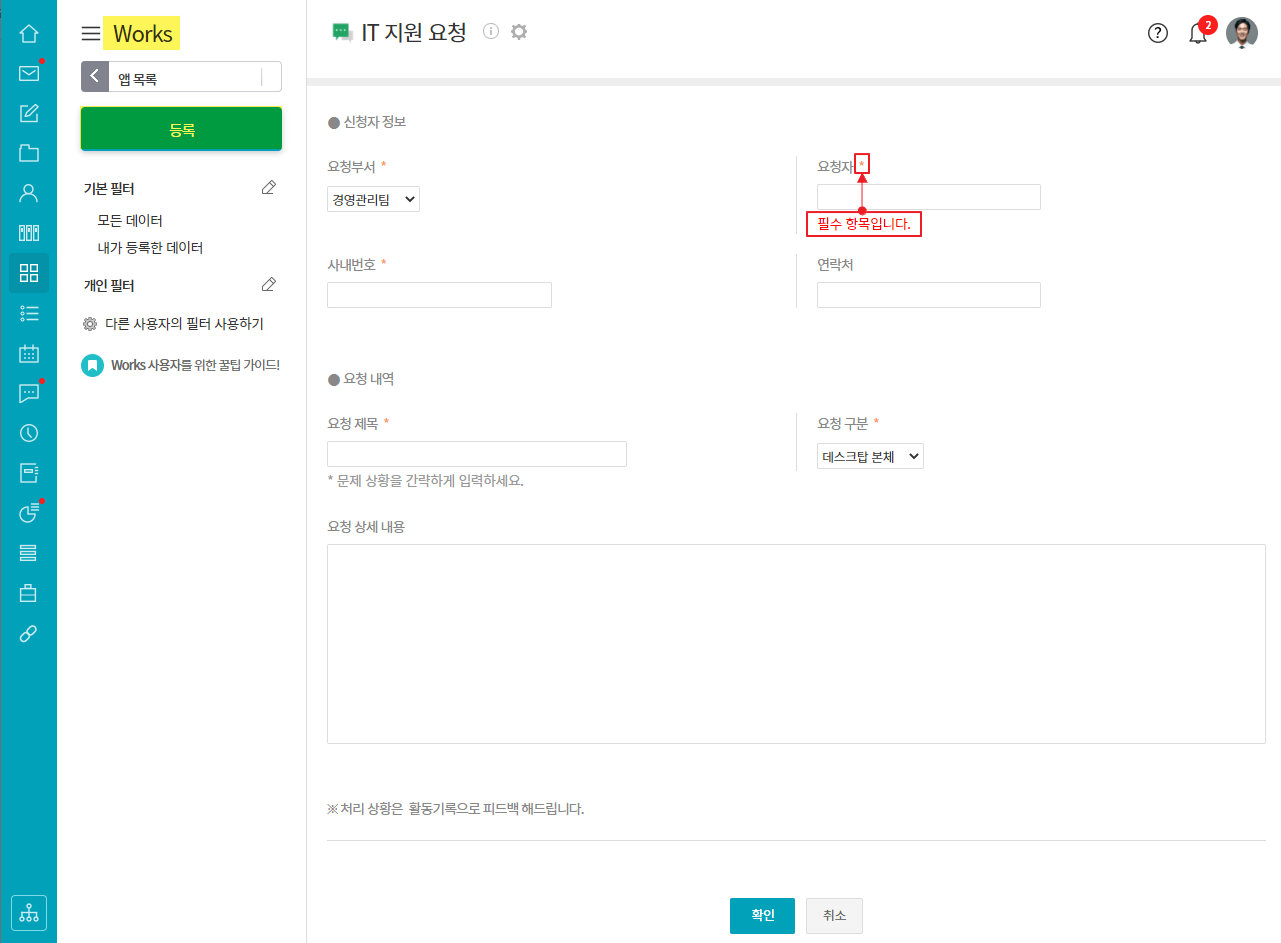Toggle the hamburger menu beside Works
The width and height of the screenshot is (1281, 943).
pos(91,34)
